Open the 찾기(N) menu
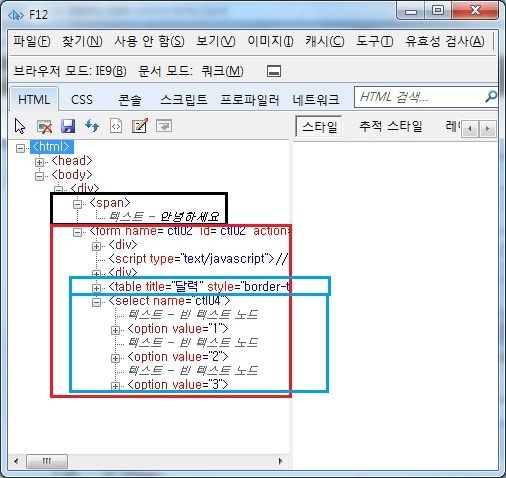Viewport: 506px width, 478px height. click(82, 41)
